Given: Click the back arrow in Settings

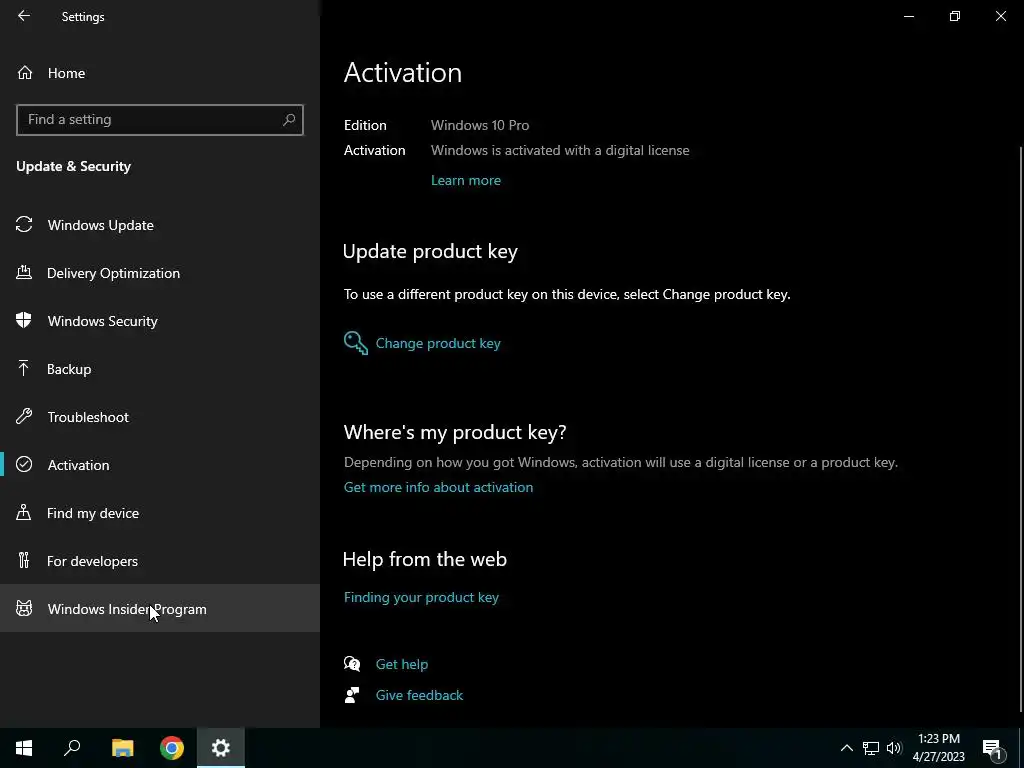Looking at the screenshot, I should click(24, 16).
